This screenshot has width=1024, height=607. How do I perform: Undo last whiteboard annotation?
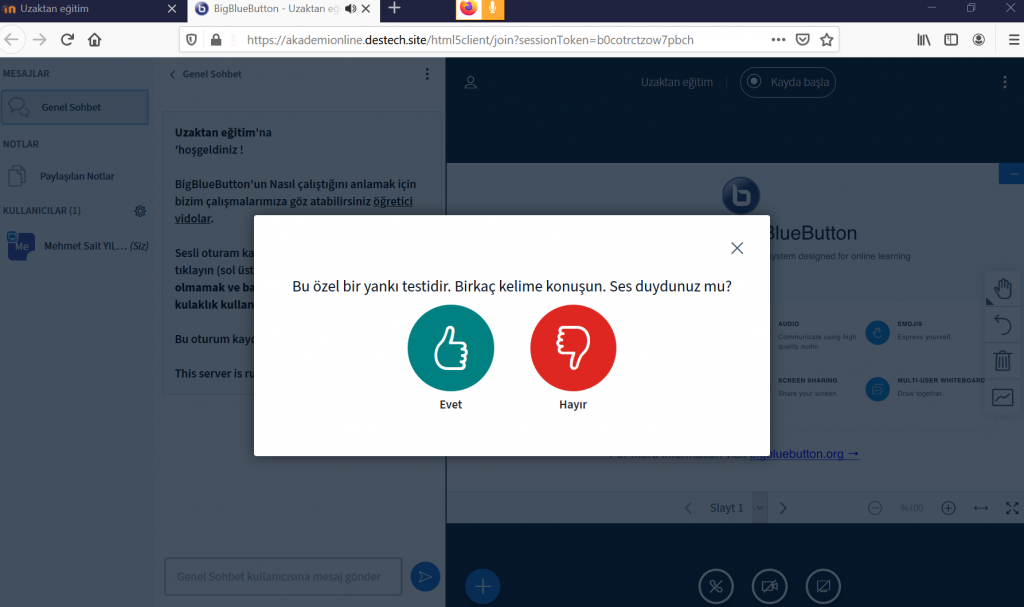1002,325
